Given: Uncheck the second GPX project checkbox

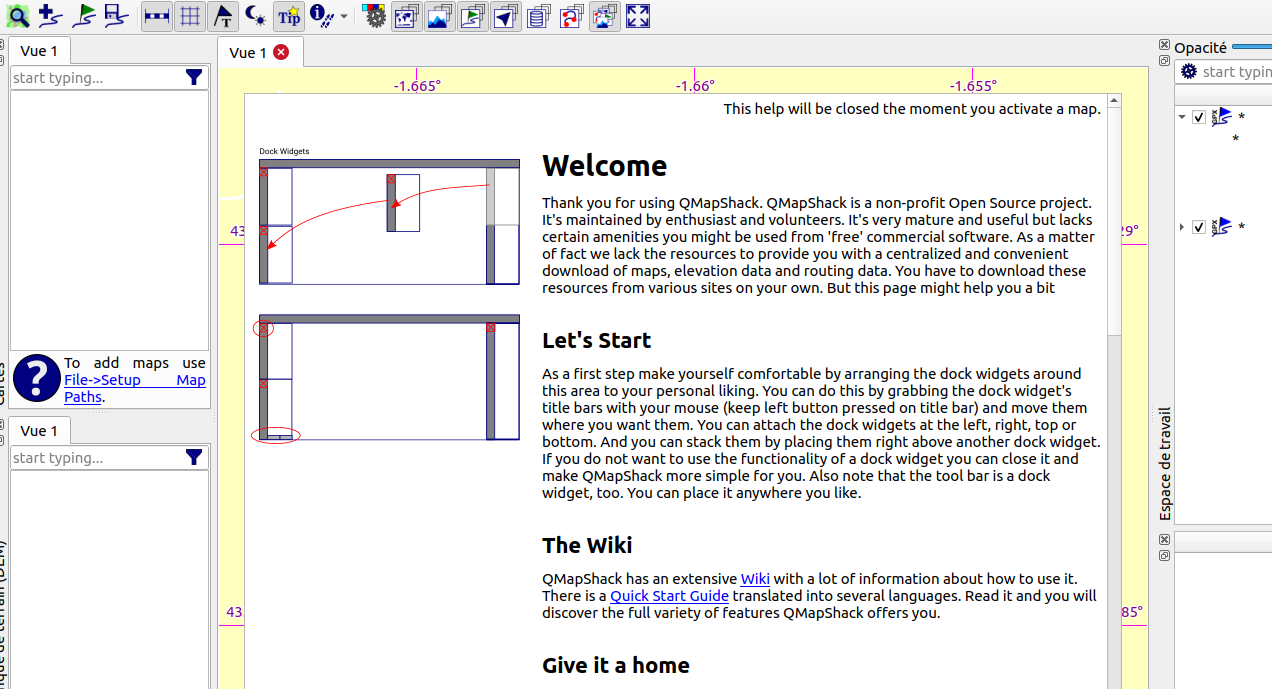Looking at the screenshot, I should click(1198, 226).
